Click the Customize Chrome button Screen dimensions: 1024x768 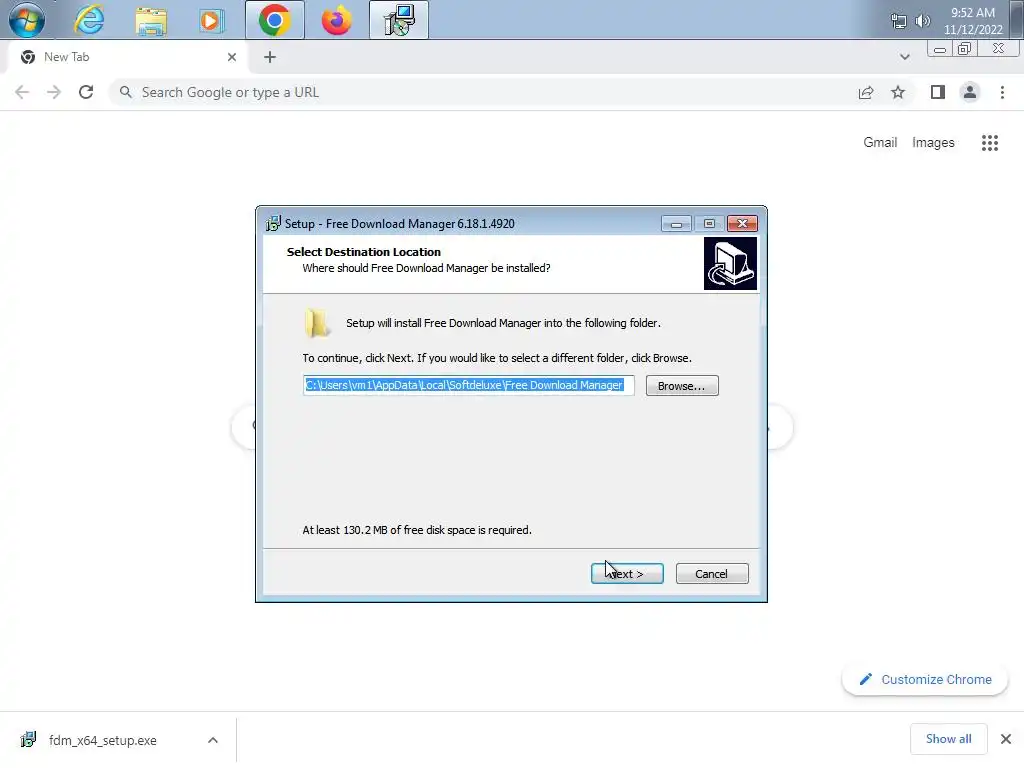[925, 679]
